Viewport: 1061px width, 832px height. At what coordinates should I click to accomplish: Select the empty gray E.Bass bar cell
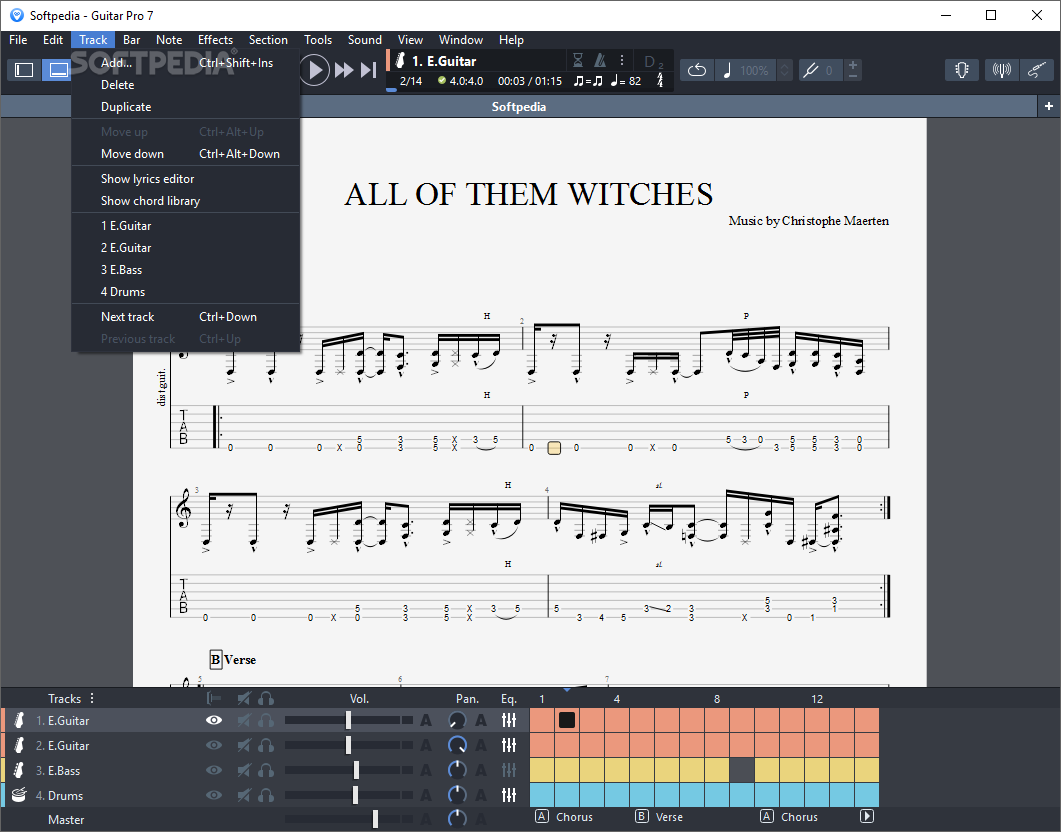[742, 770]
